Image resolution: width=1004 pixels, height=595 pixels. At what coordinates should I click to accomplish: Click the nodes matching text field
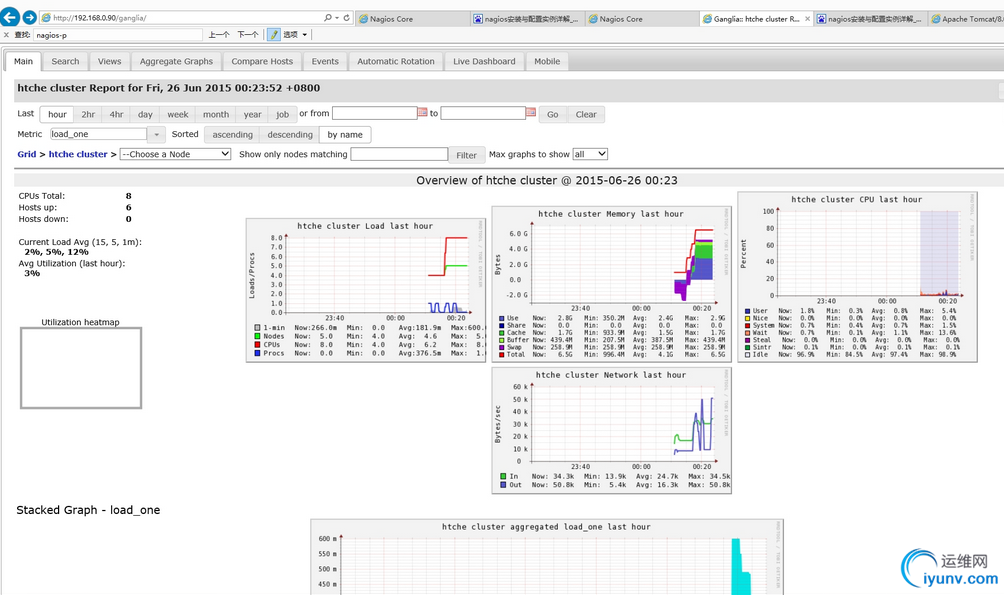click(x=399, y=154)
